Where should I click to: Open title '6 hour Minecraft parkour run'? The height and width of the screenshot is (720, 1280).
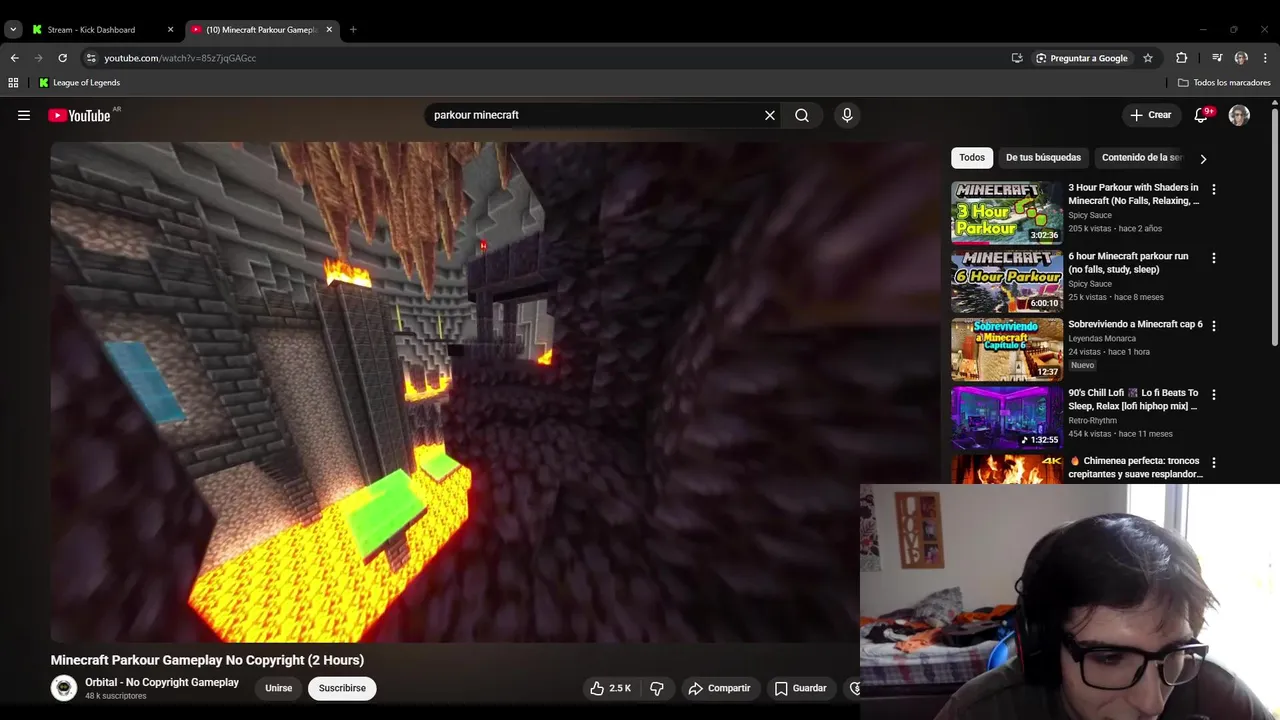point(1128,263)
